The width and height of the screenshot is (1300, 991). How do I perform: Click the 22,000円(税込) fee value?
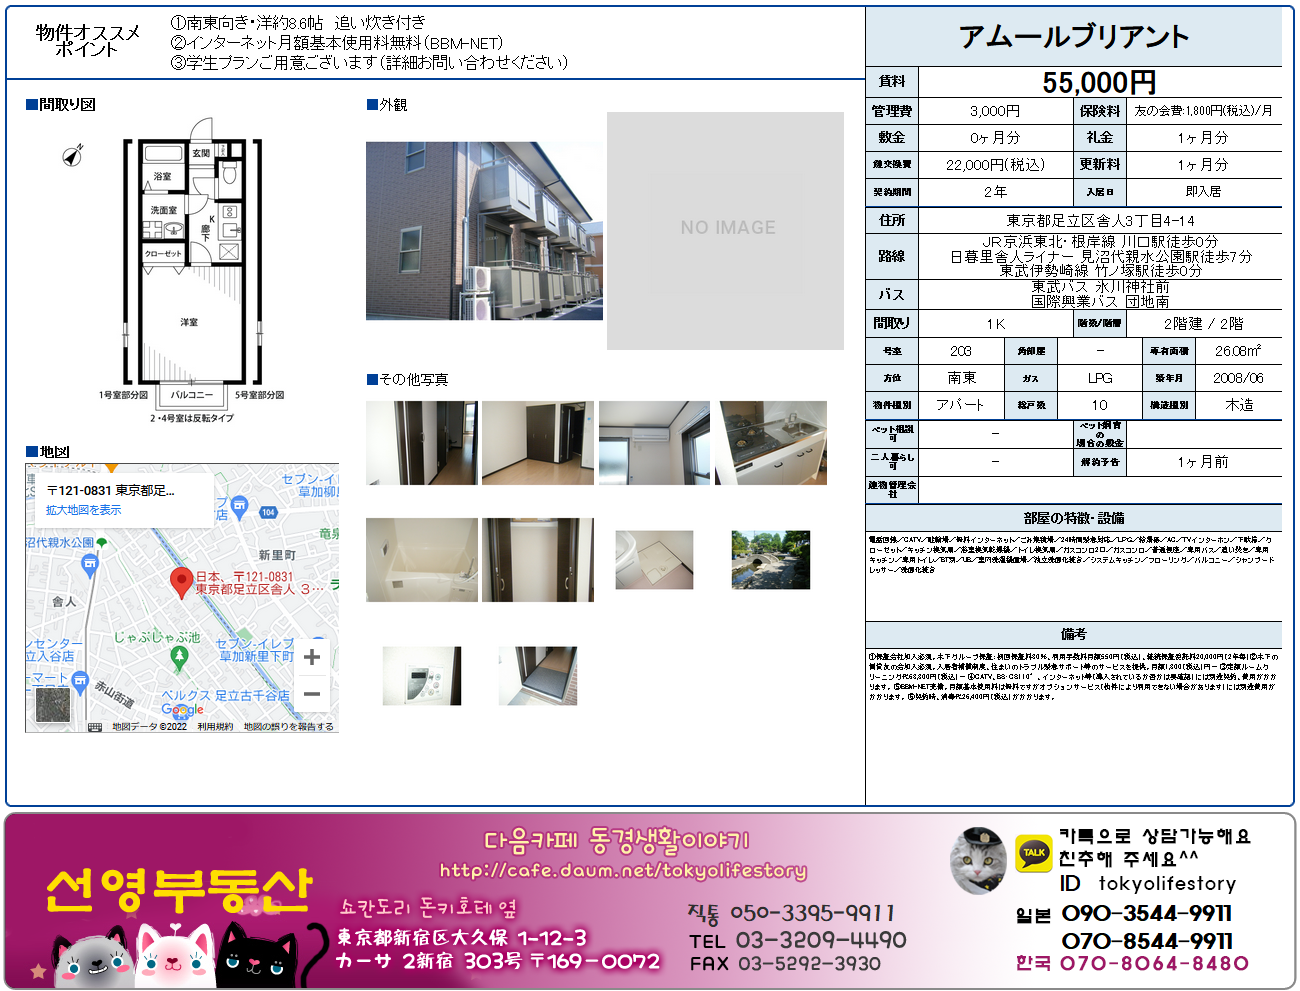pyautogui.click(x=995, y=165)
